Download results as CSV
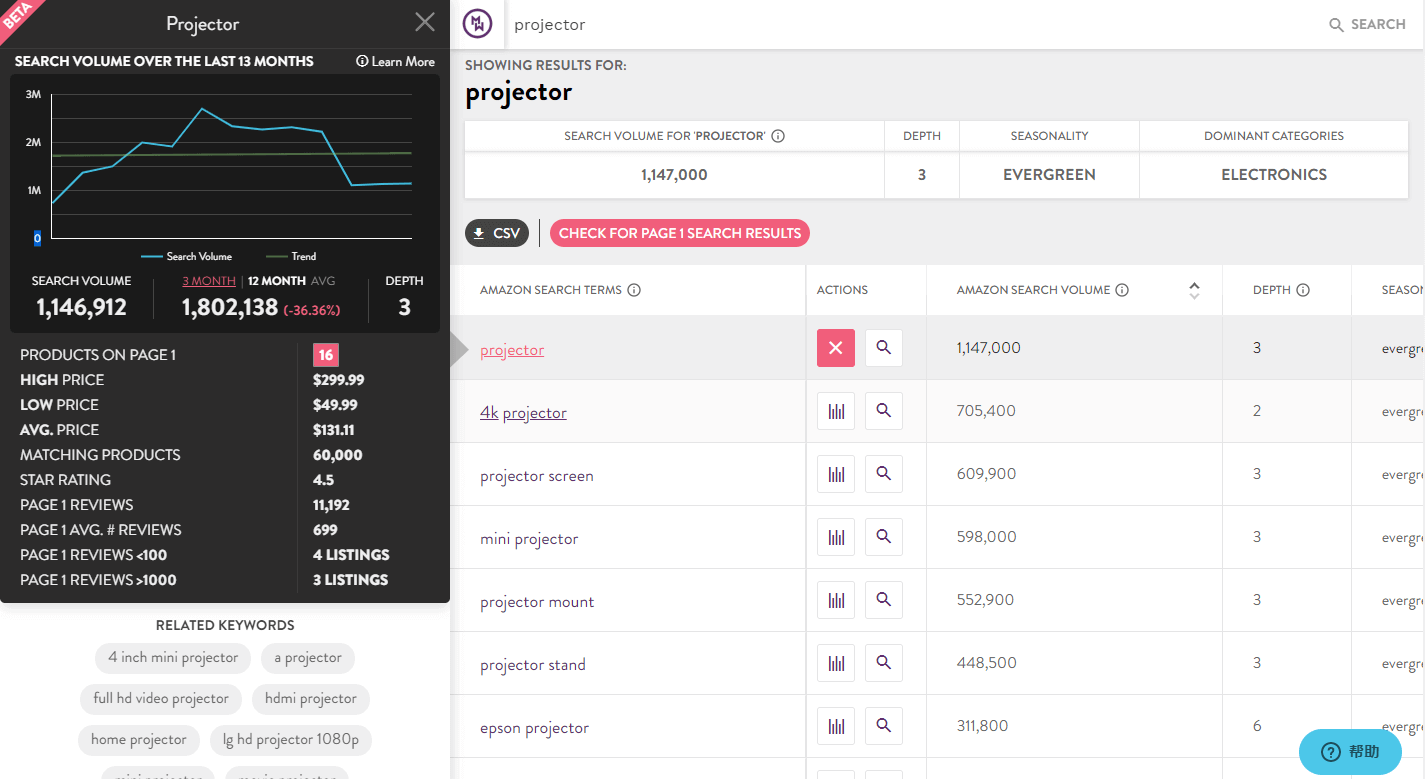The height and width of the screenshot is (779, 1425). 497,233
